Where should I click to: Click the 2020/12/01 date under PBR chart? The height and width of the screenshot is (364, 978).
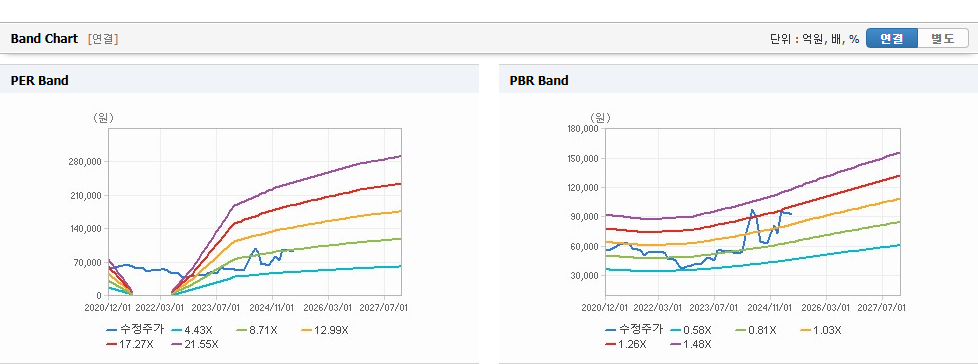604,307
